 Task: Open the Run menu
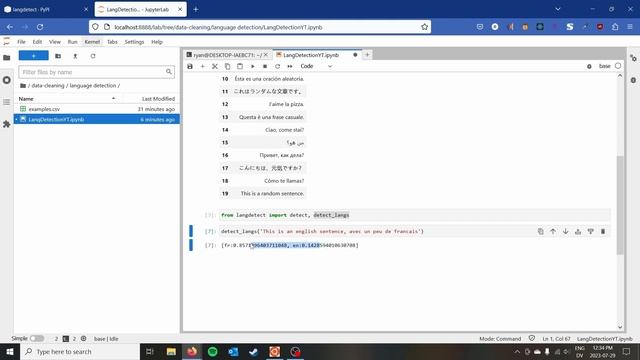(x=72, y=42)
